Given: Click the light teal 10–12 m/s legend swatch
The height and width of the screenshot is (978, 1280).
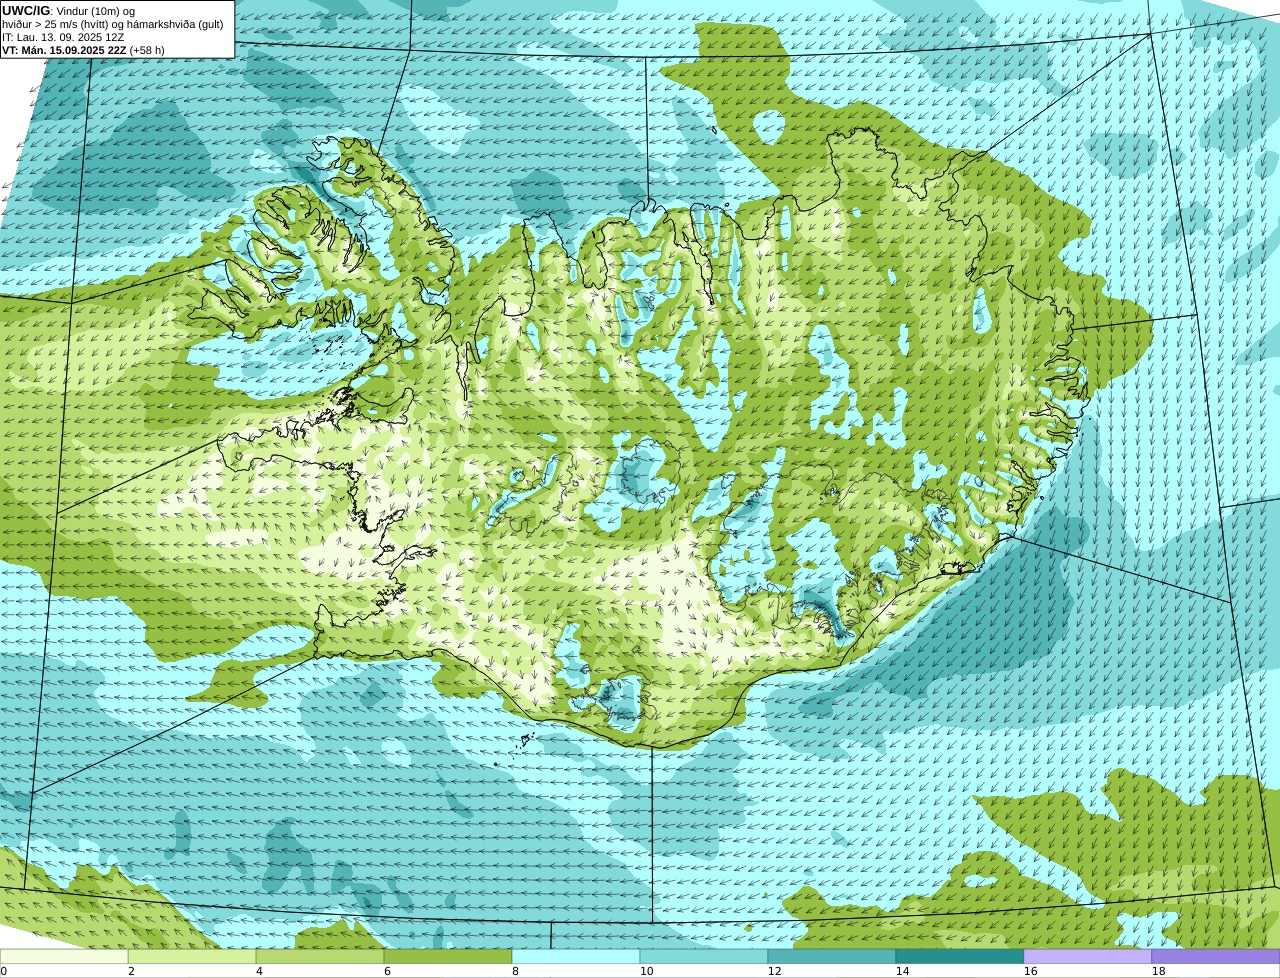Looking at the screenshot, I should tap(704, 957).
